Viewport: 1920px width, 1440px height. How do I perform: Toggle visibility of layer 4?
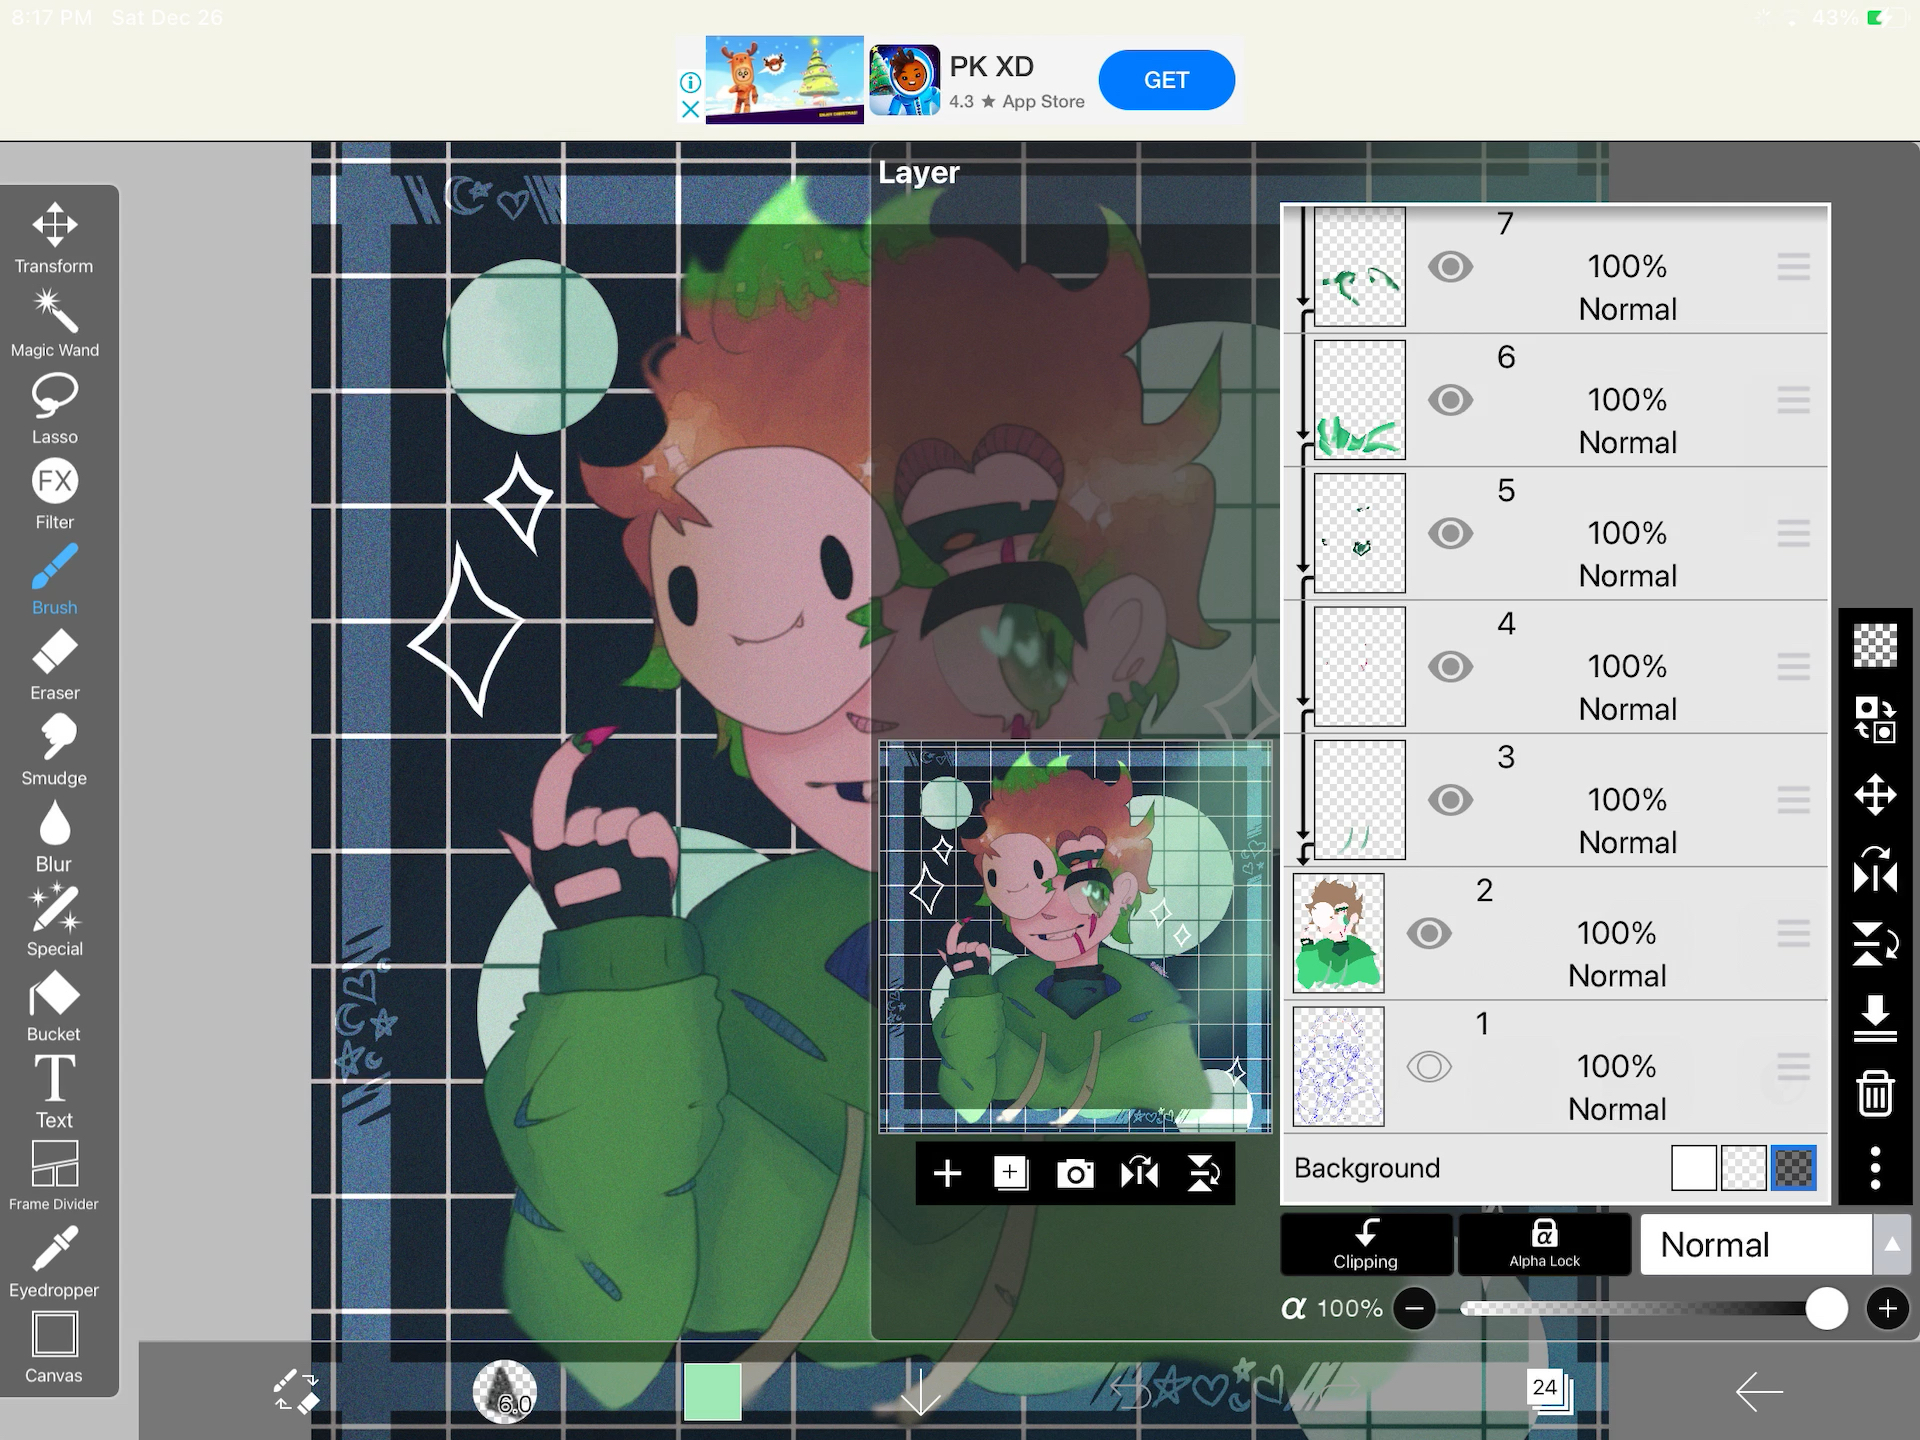[x=1450, y=666]
